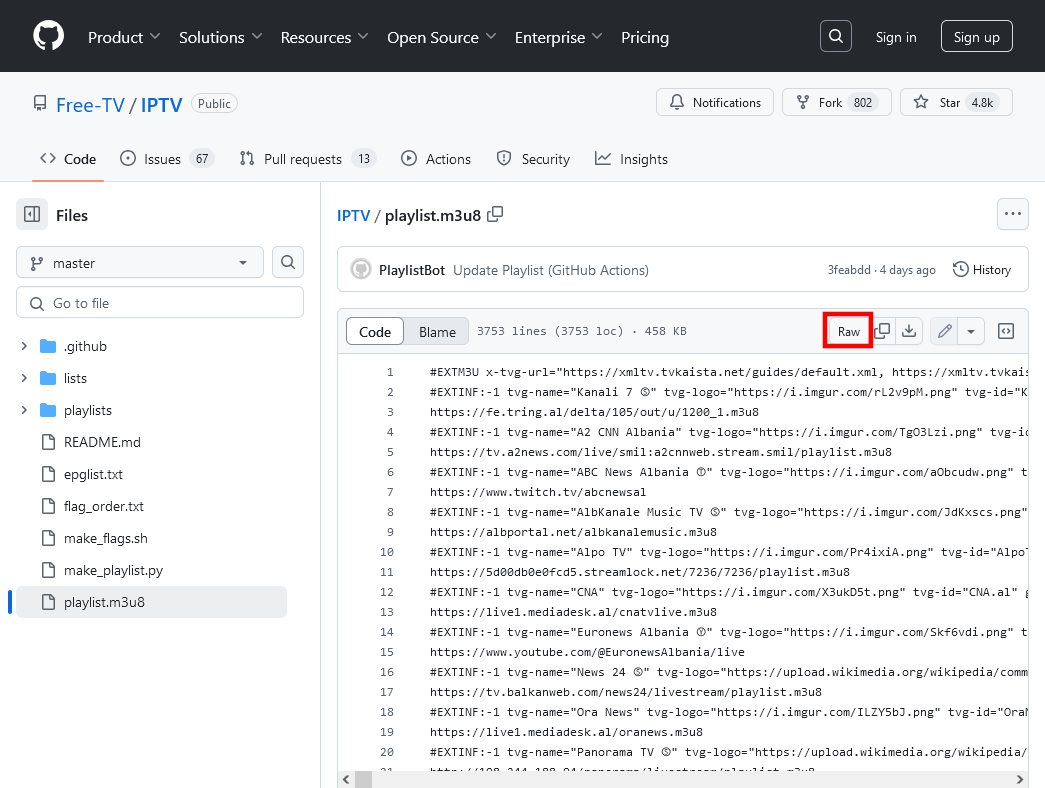Open PlaylistBot author link
Screen dimensions: 1045x788
tap(412, 270)
